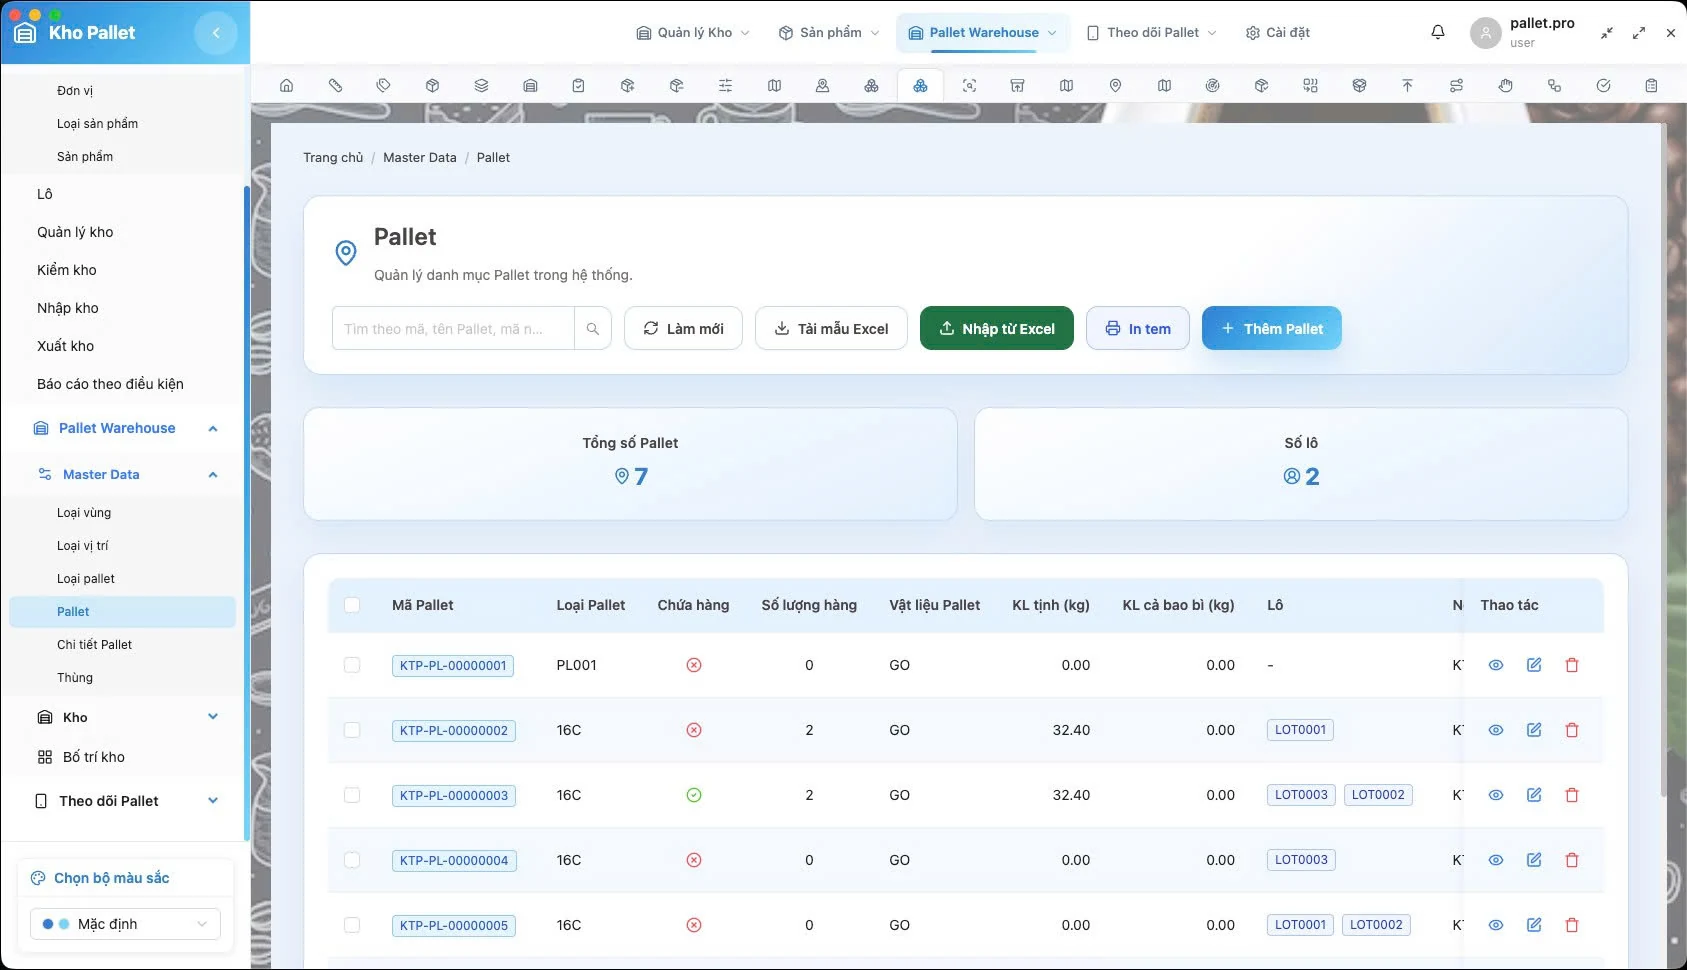
Task: Toggle the select-all checkbox in table header
Action: click(352, 605)
